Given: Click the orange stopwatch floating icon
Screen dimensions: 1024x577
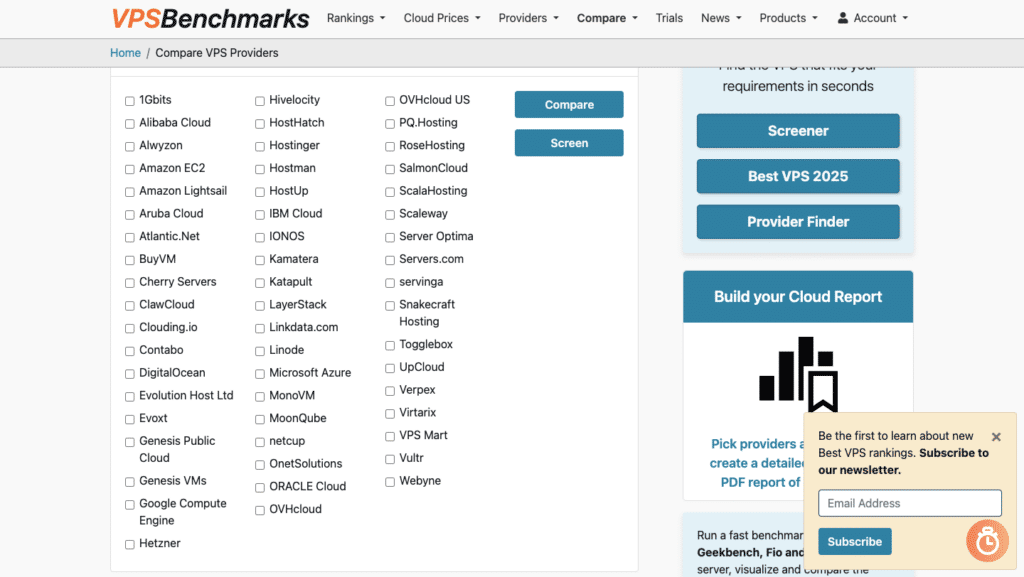Looking at the screenshot, I should [987, 540].
